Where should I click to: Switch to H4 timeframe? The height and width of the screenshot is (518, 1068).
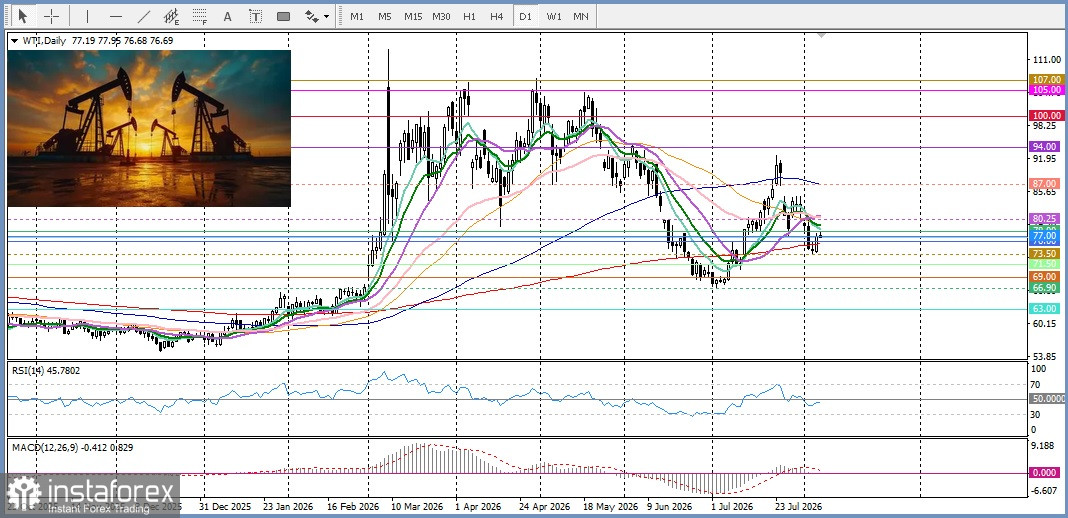(x=497, y=16)
